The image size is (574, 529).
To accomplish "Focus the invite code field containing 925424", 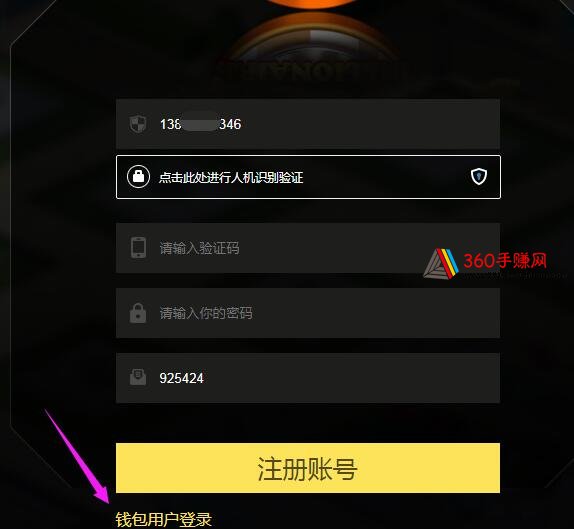I will 308,378.
